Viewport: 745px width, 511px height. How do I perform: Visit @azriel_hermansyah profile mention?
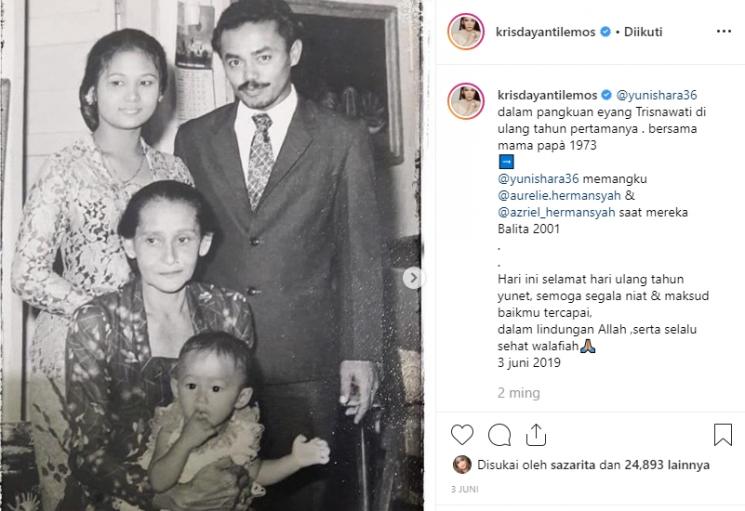pyautogui.click(x=556, y=212)
